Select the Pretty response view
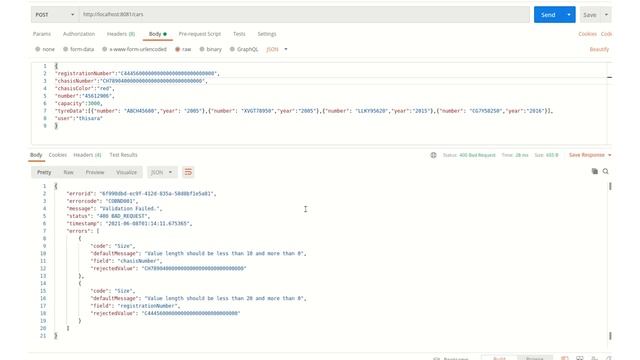 [x=44, y=172]
